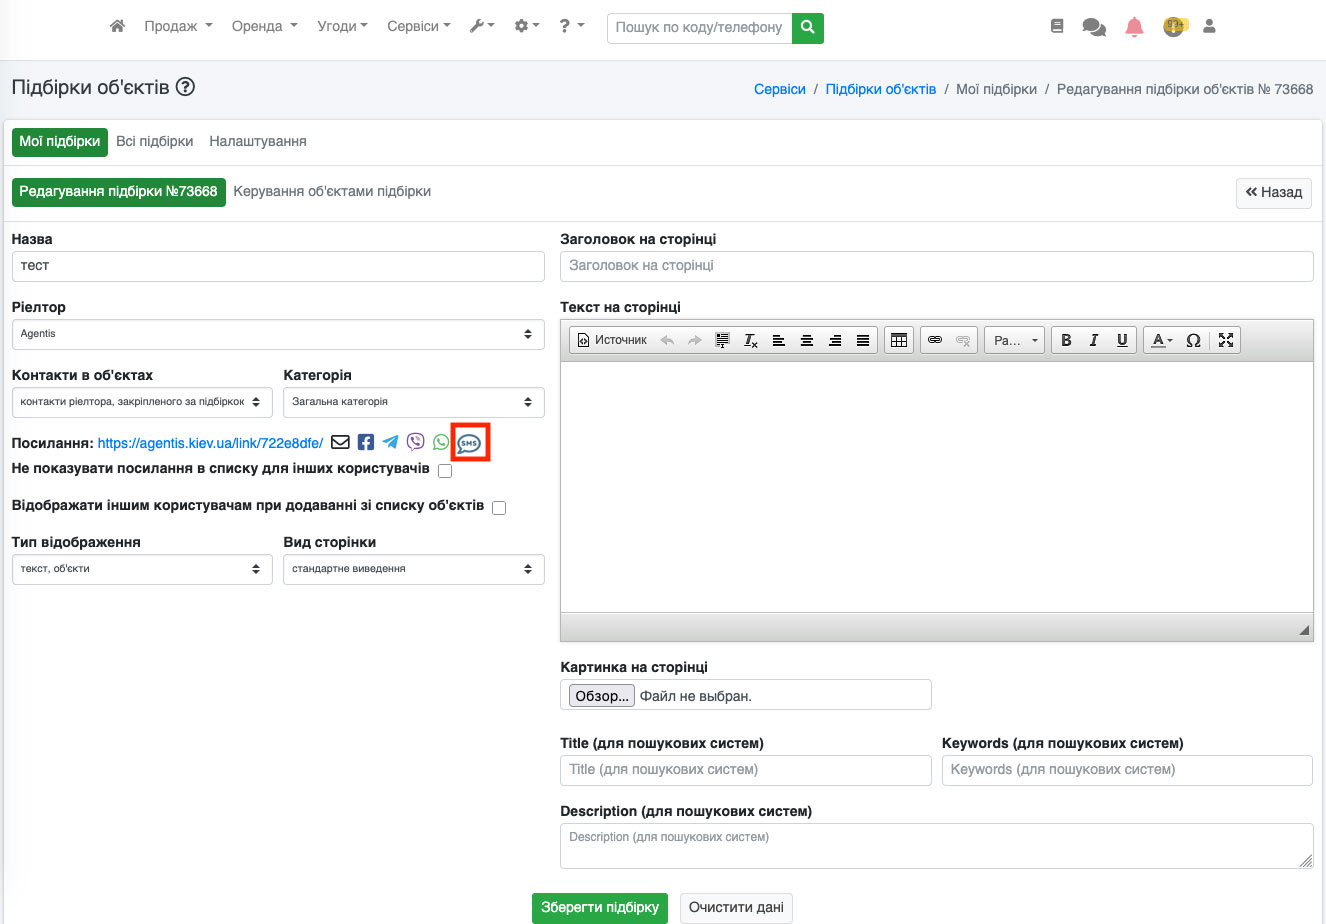The height and width of the screenshot is (924, 1326).
Task: Open the Рієлтор dropdown
Action: tap(278, 334)
